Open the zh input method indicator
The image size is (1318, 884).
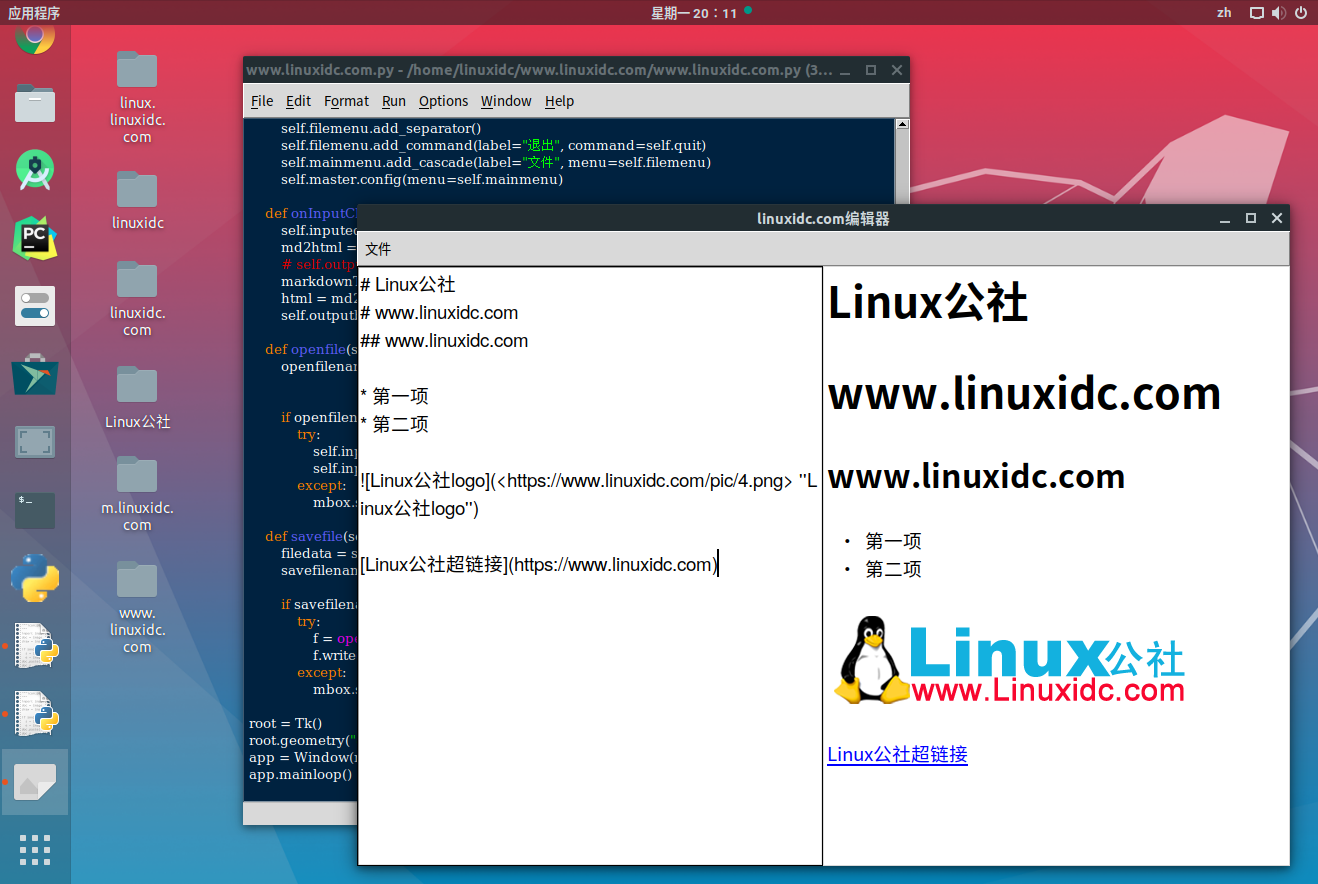[x=1224, y=13]
